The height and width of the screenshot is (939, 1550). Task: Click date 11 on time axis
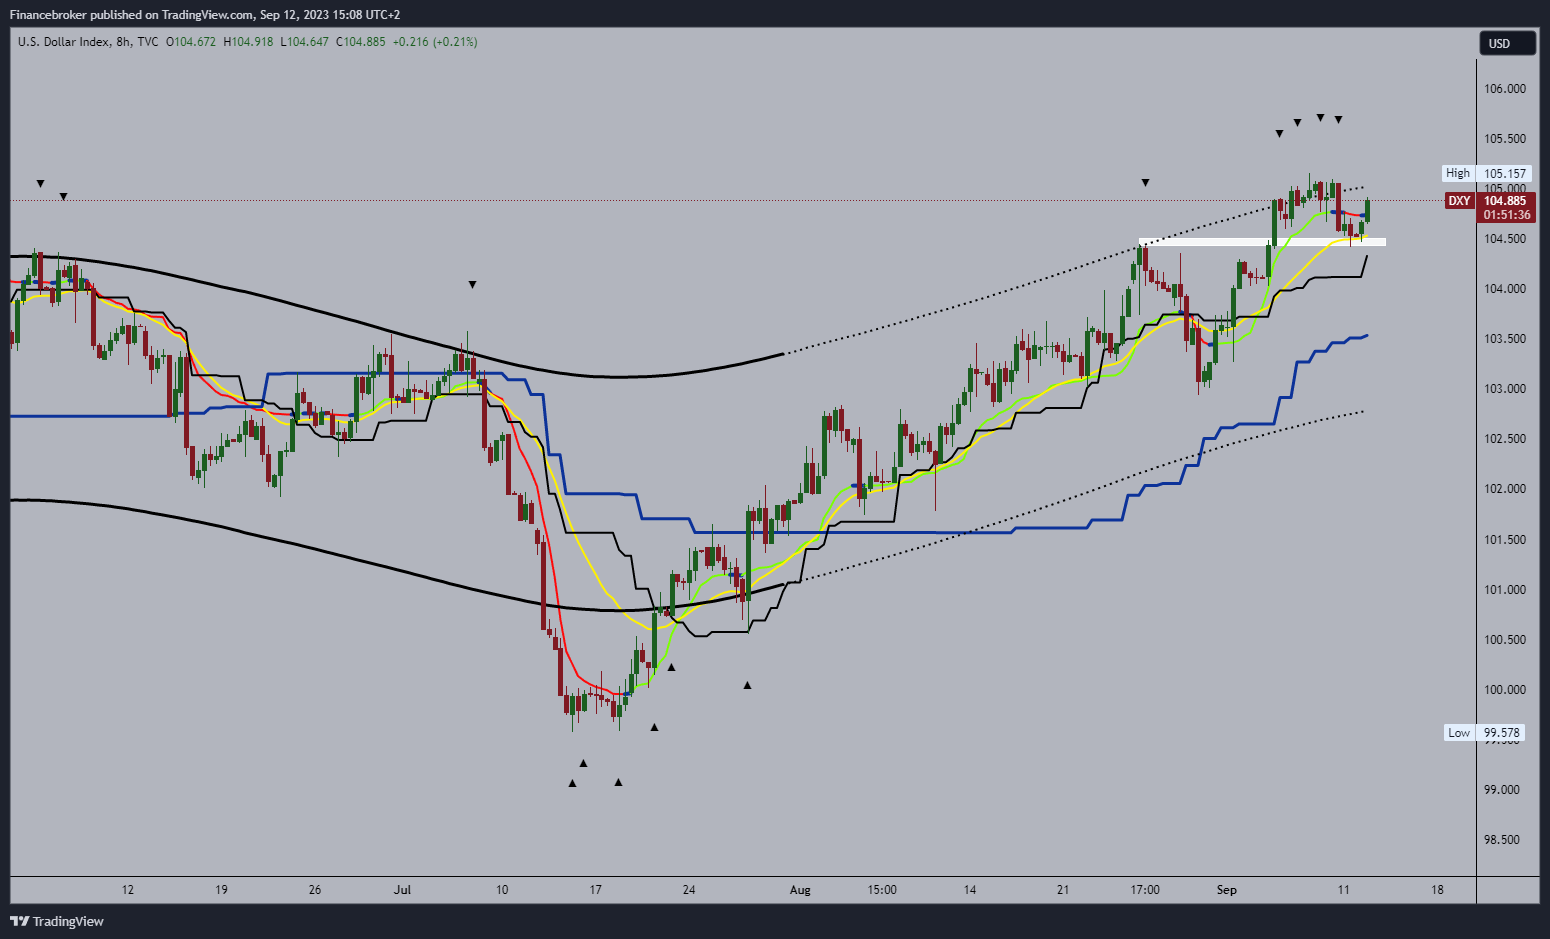click(1344, 890)
